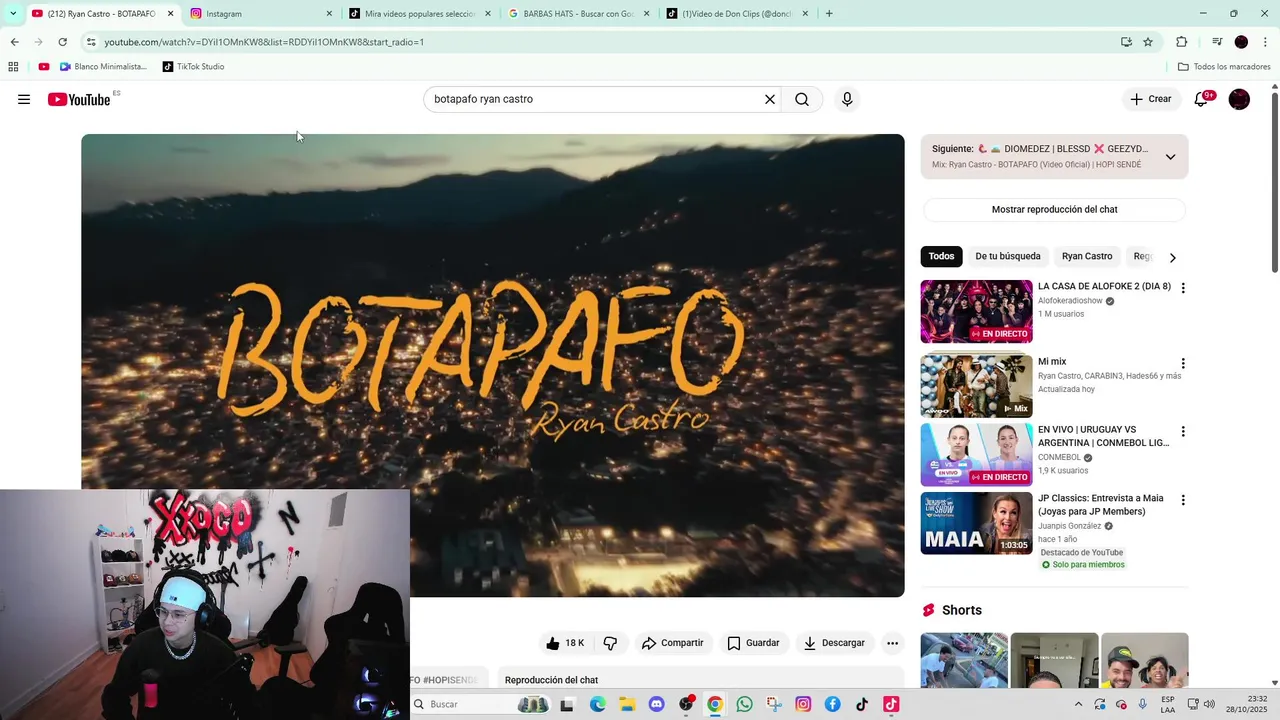Open a new Chrome tab
This screenshot has width=1280, height=720.
(829, 14)
